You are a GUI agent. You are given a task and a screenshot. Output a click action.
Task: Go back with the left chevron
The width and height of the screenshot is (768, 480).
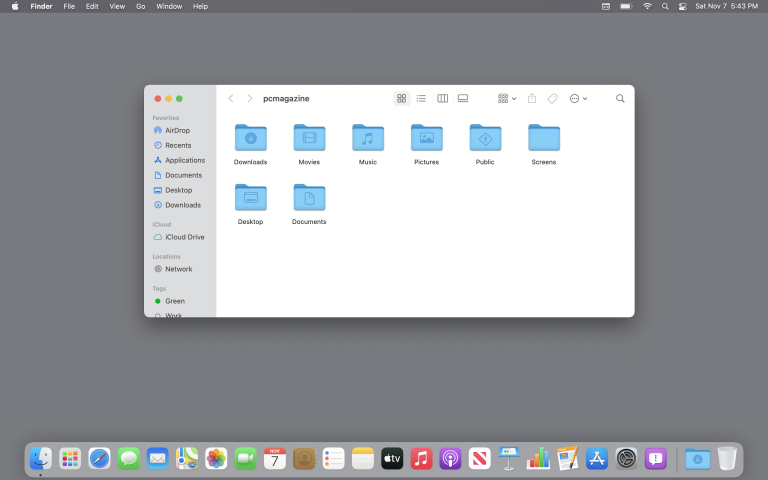[231, 99]
